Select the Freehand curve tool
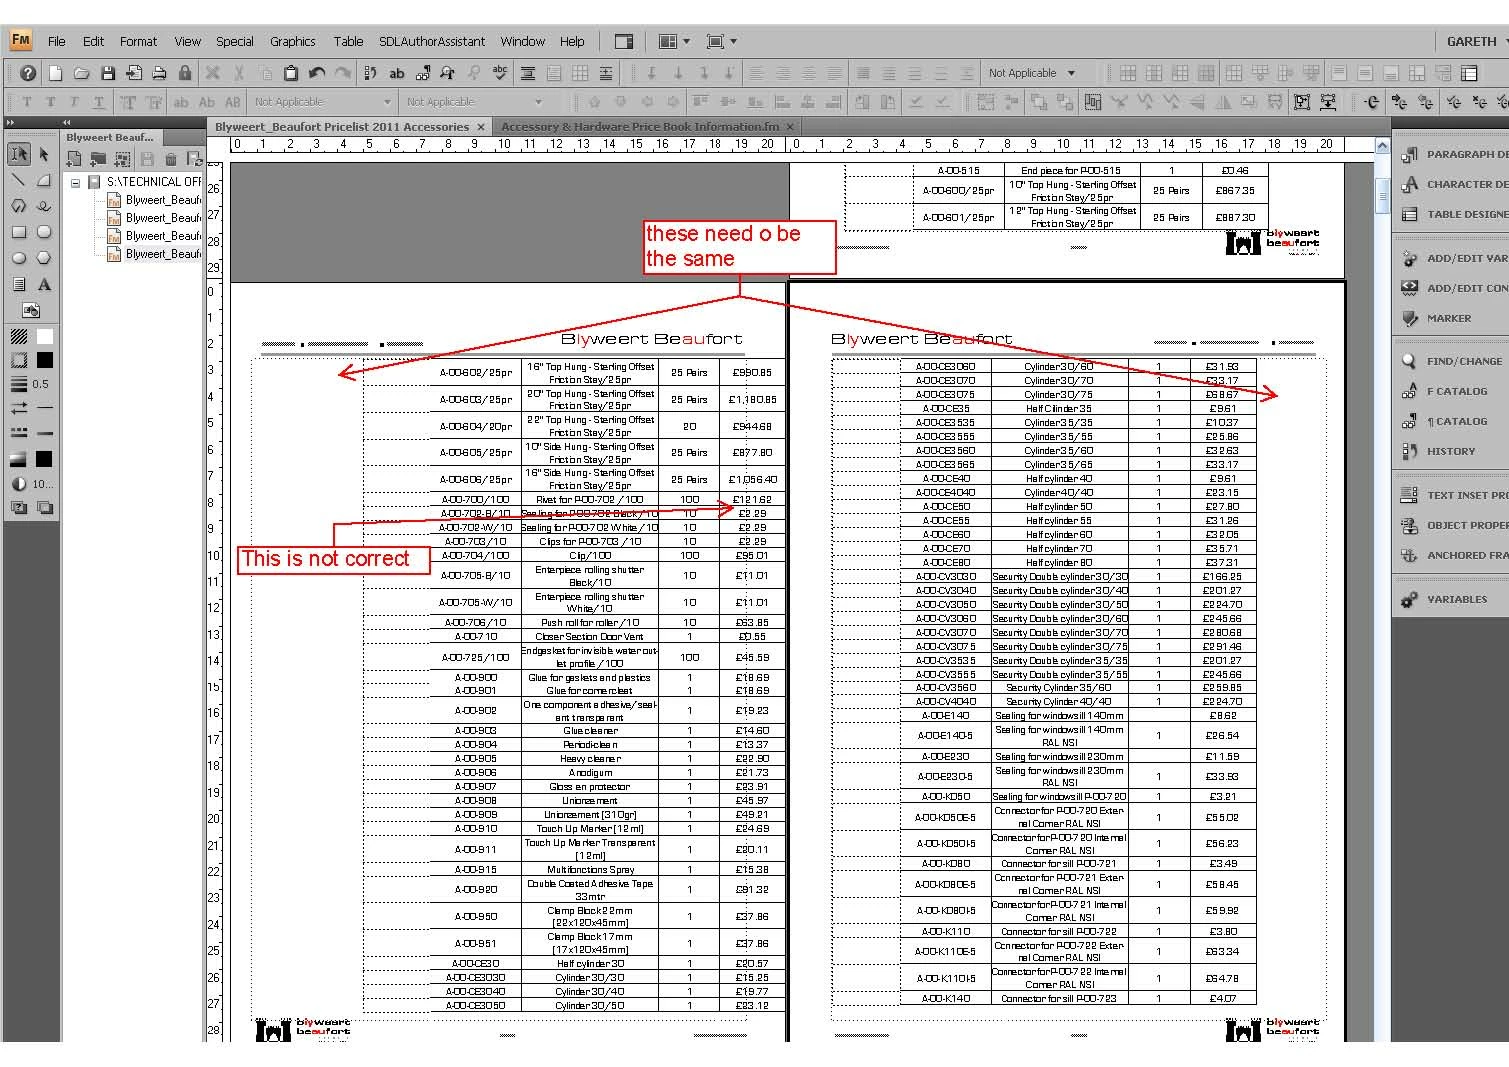1509x1067 pixels. coord(44,206)
